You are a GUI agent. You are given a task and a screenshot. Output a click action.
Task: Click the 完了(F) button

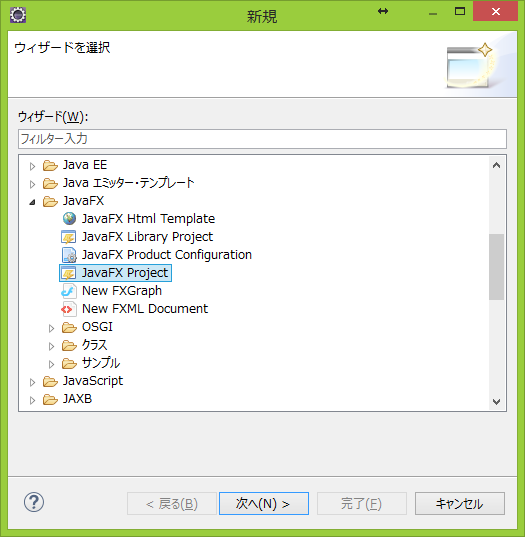tap(362, 503)
